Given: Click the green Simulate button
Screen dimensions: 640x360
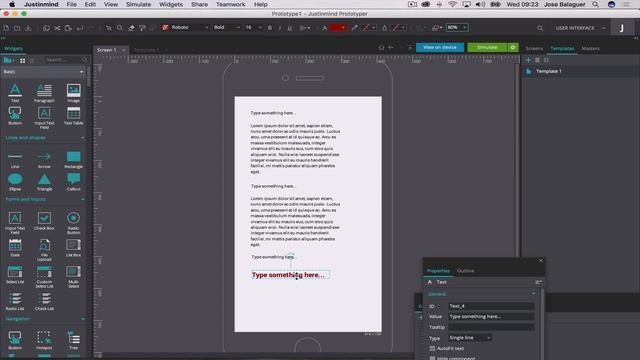Looking at the screenshot, I should [x=487, y=47].
